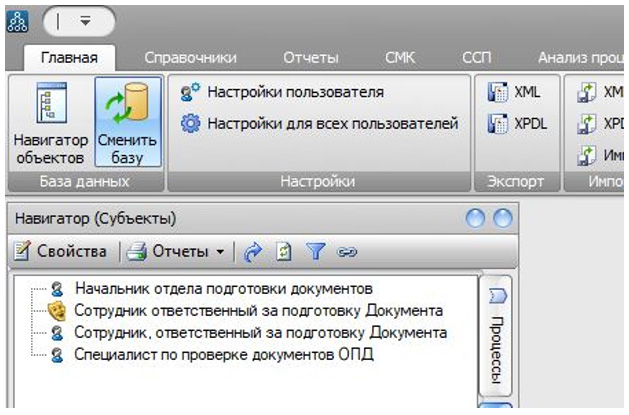629x415 pixels.
Task: Export to XPDL in the Экспорт group
Action: 518,124
